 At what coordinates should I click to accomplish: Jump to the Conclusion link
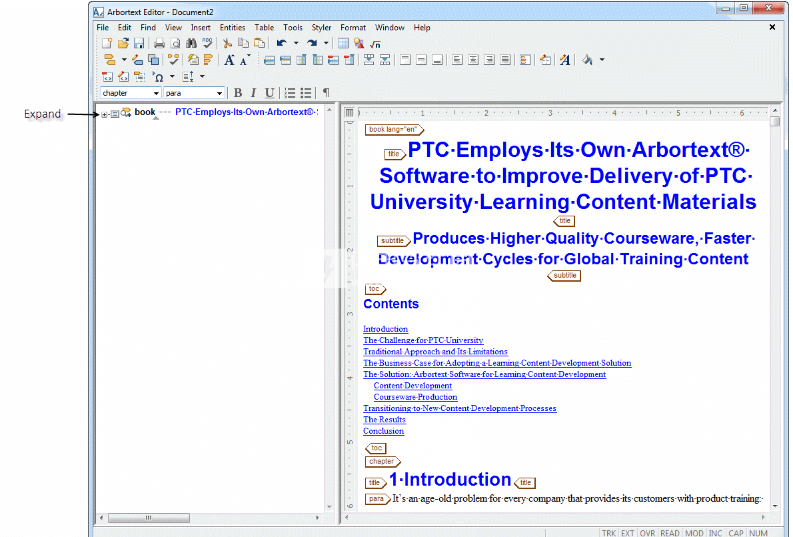click(x=383, y=431)
